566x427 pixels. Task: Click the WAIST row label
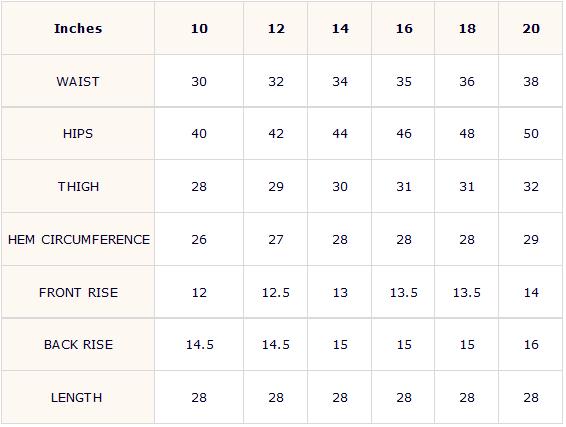click(x=78, y=81)
